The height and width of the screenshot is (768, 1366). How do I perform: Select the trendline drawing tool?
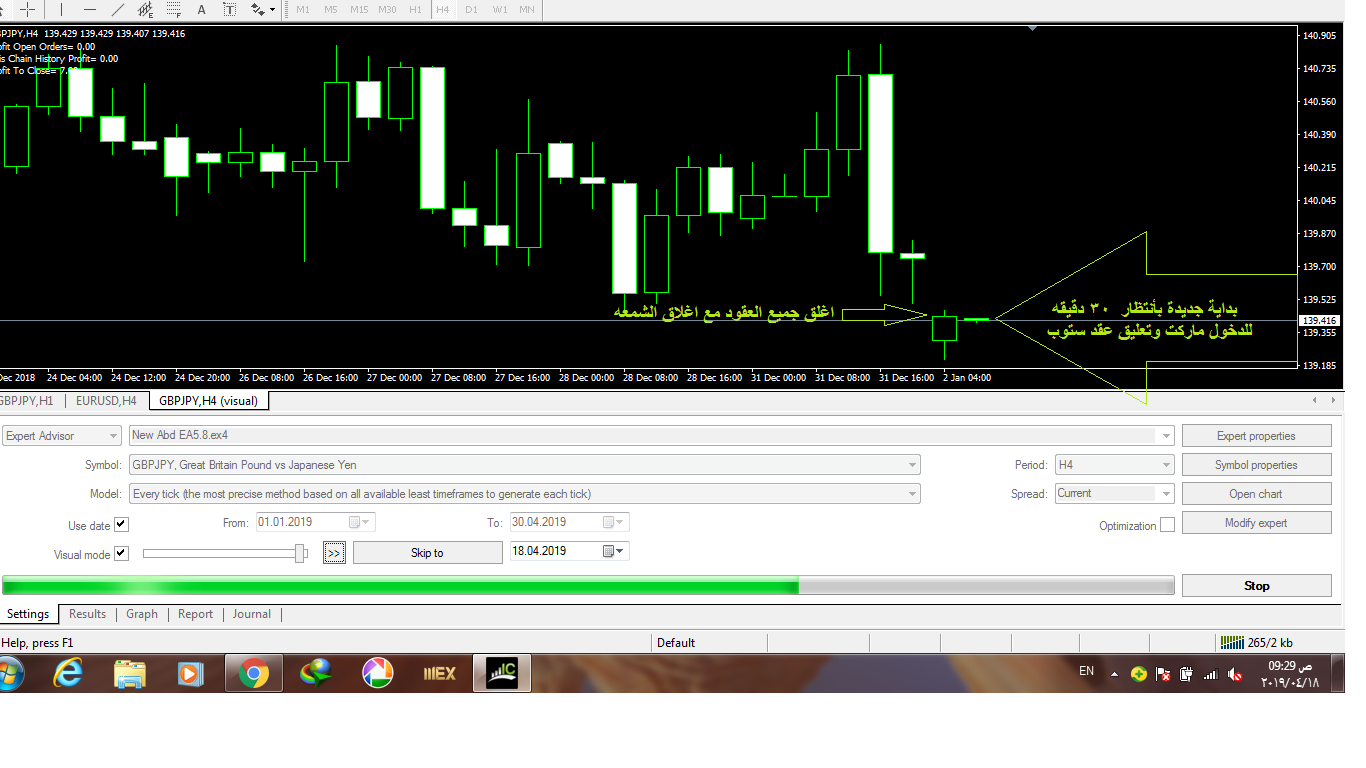click(x=118, y=9)
